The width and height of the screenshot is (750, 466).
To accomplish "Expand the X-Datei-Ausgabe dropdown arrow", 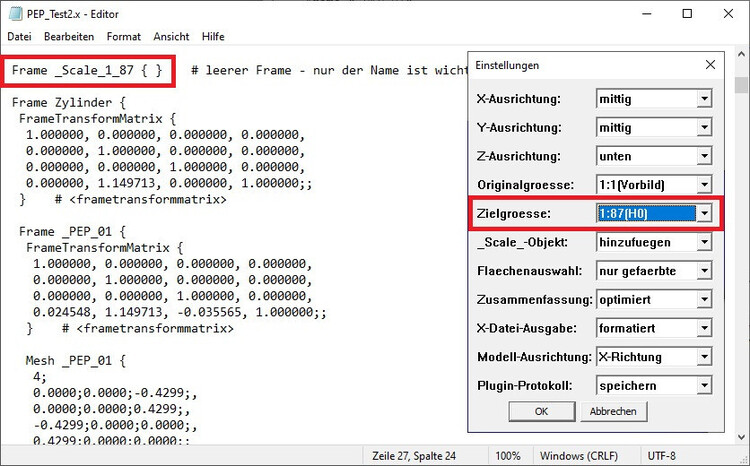I will 704,329.
